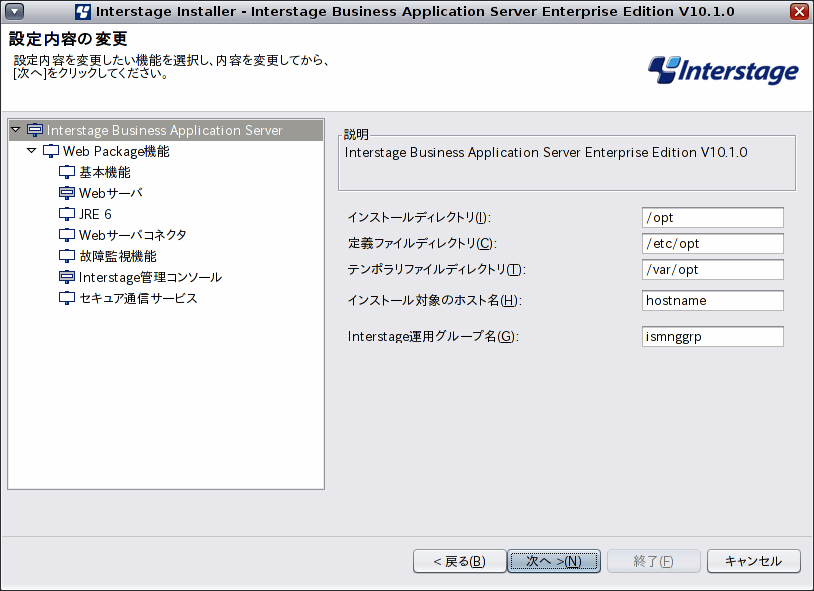Collapse the Interstage Business Application Server tree node
814x591 pixels.
(x=16, y=129)
